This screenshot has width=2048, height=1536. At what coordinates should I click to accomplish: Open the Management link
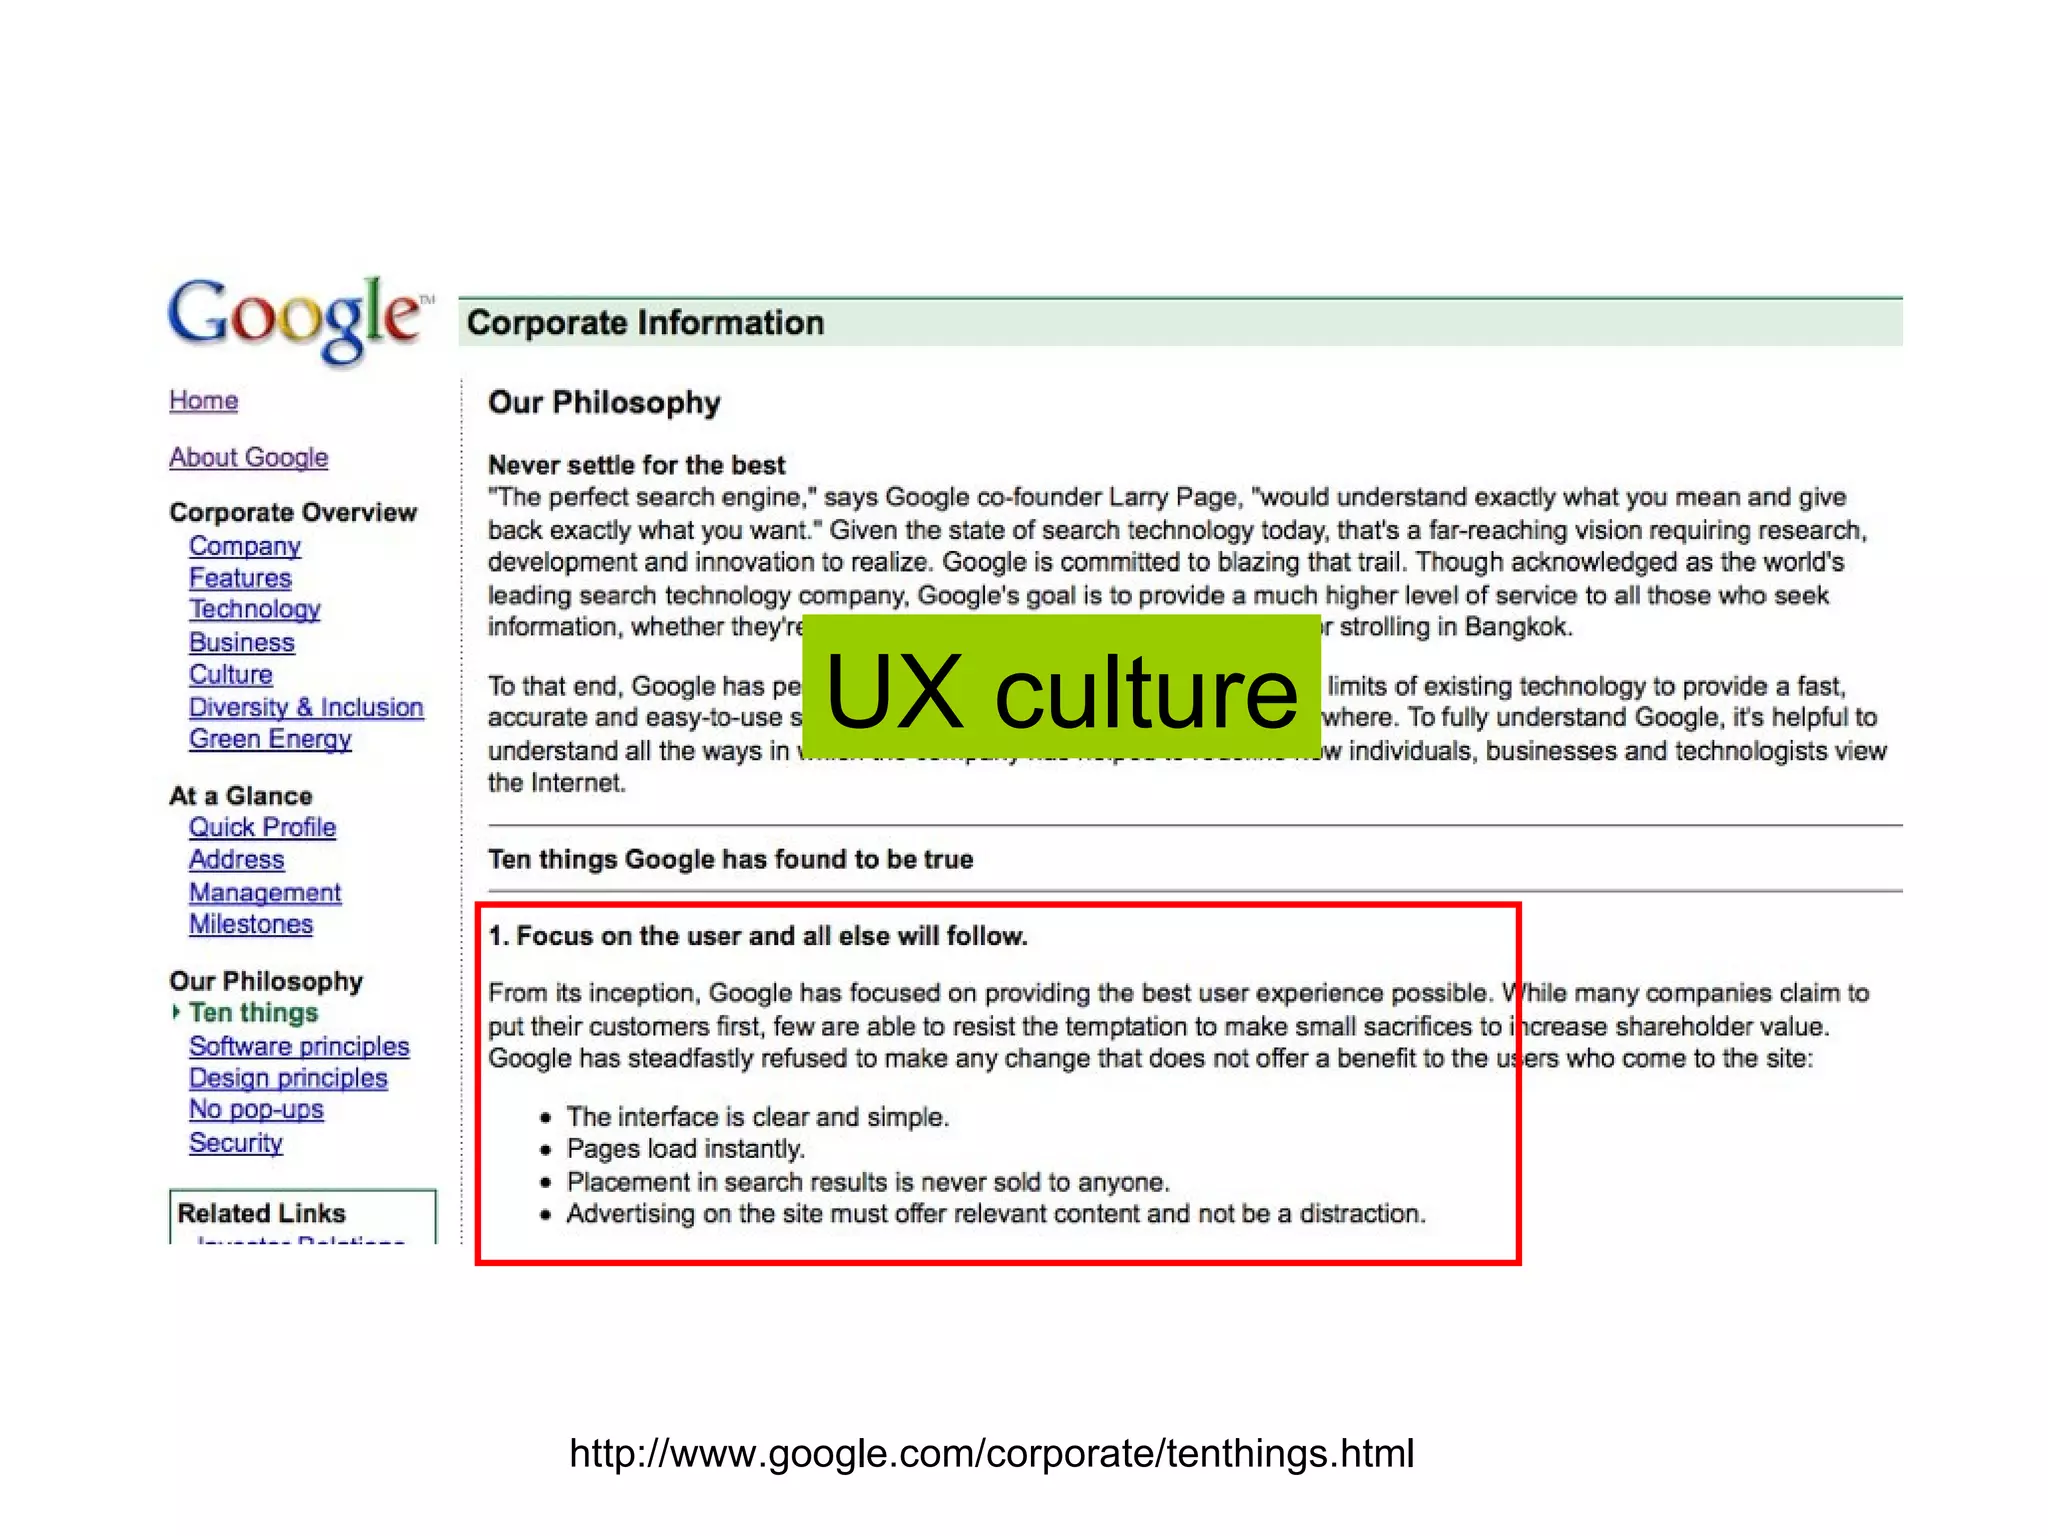265,892
